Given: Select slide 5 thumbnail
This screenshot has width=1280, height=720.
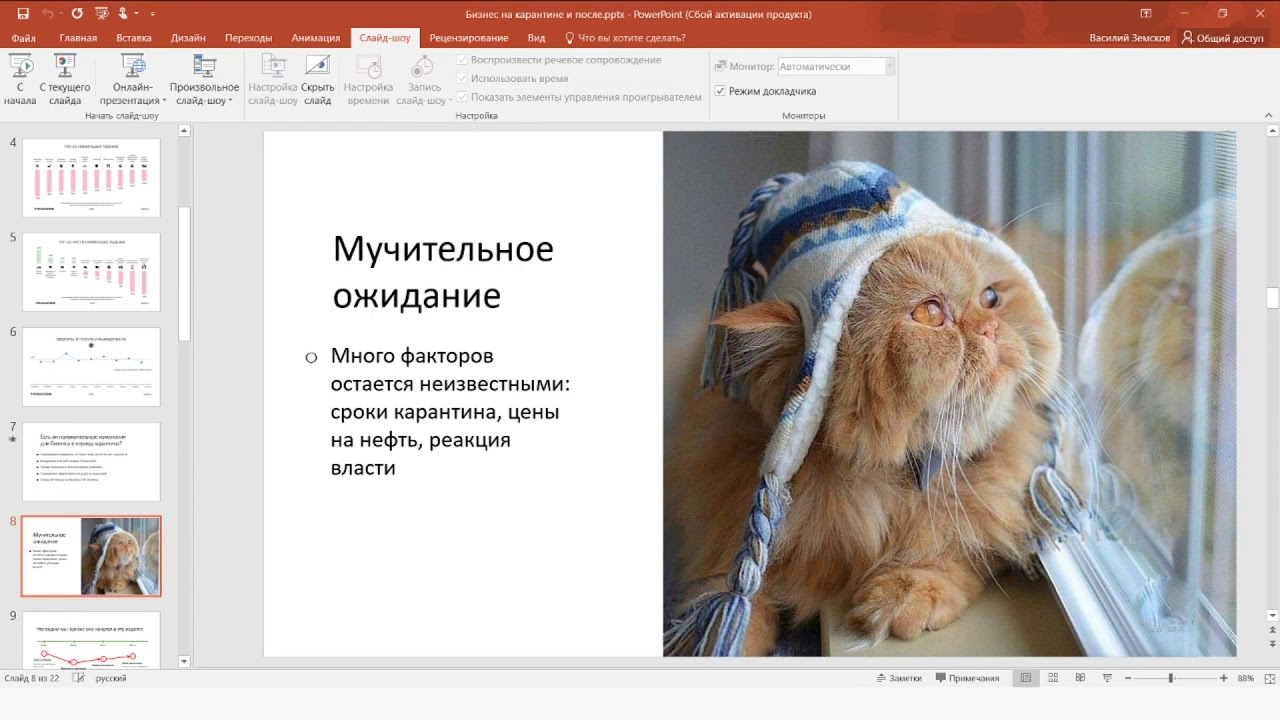Looking at the screenshot, I should tap(91, 272).
